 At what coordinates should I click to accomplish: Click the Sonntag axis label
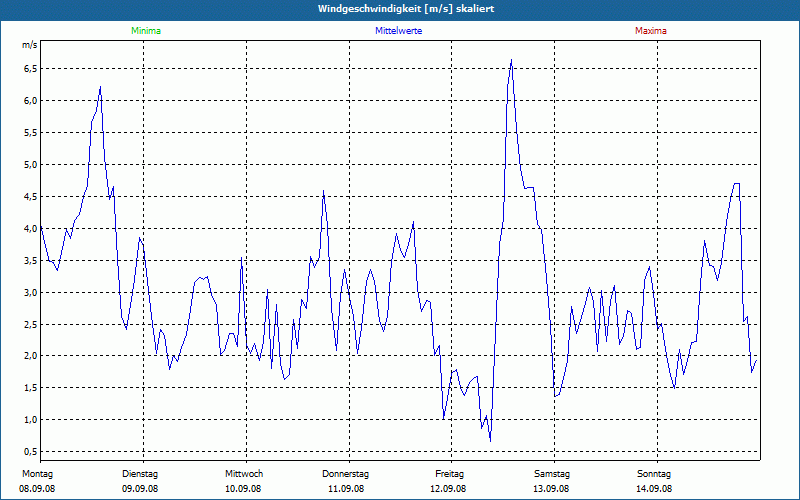tap(654, 474)
